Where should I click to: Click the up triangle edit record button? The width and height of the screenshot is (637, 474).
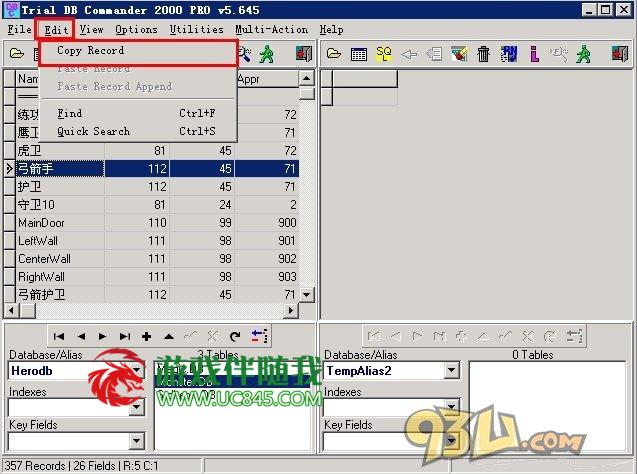point(169,336)
